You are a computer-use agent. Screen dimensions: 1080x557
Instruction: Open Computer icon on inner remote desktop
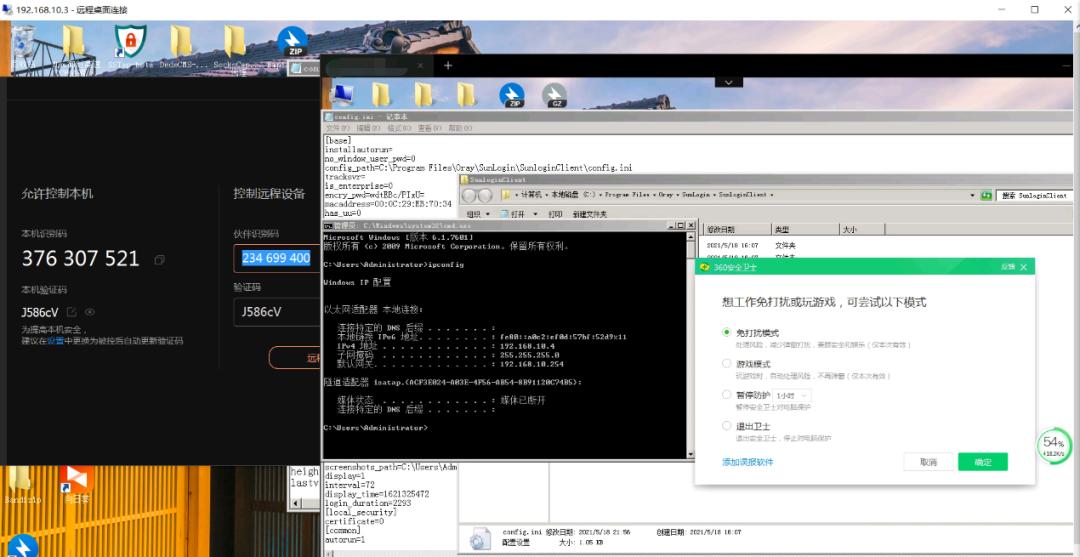tap(342, 94)
